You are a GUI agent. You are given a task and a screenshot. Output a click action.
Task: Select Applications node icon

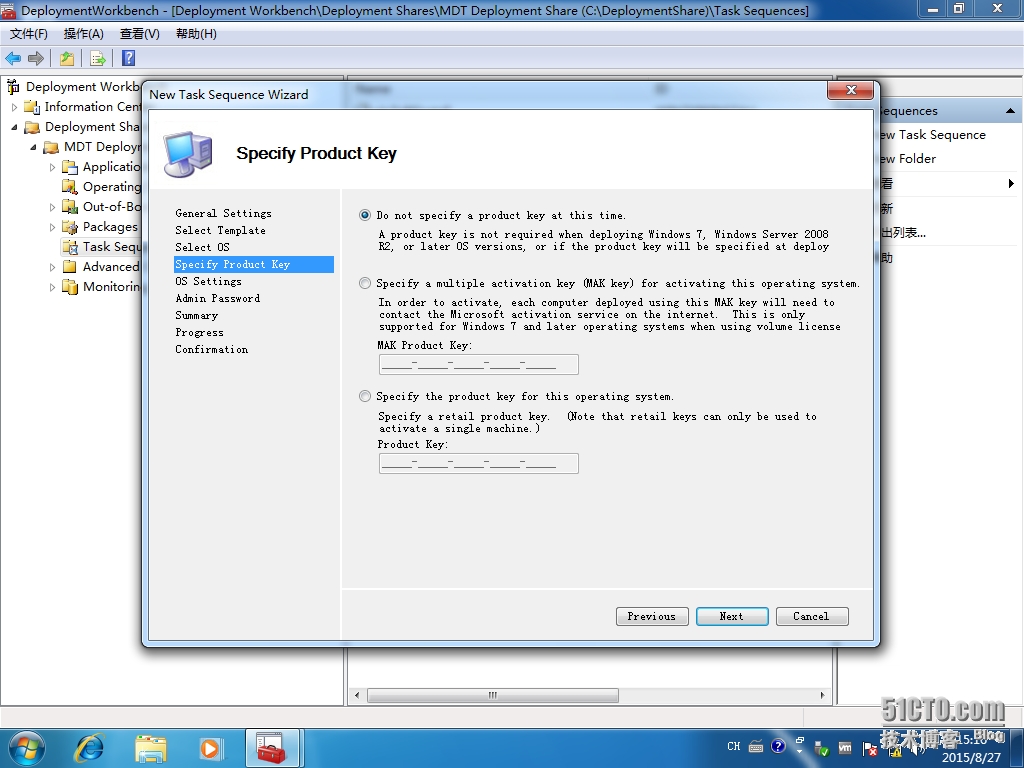pyautogui.click(x=70, y=167)
